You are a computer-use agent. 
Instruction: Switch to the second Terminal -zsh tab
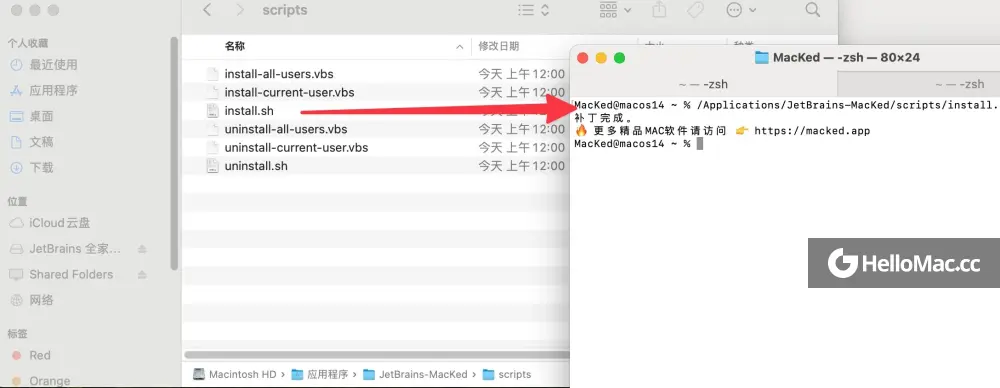click(x=918, y=84)
